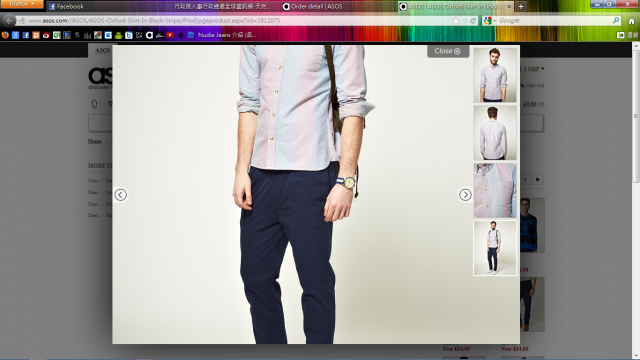
Task: Select the full-body outfit thumbnail
Action: point(495,248)
